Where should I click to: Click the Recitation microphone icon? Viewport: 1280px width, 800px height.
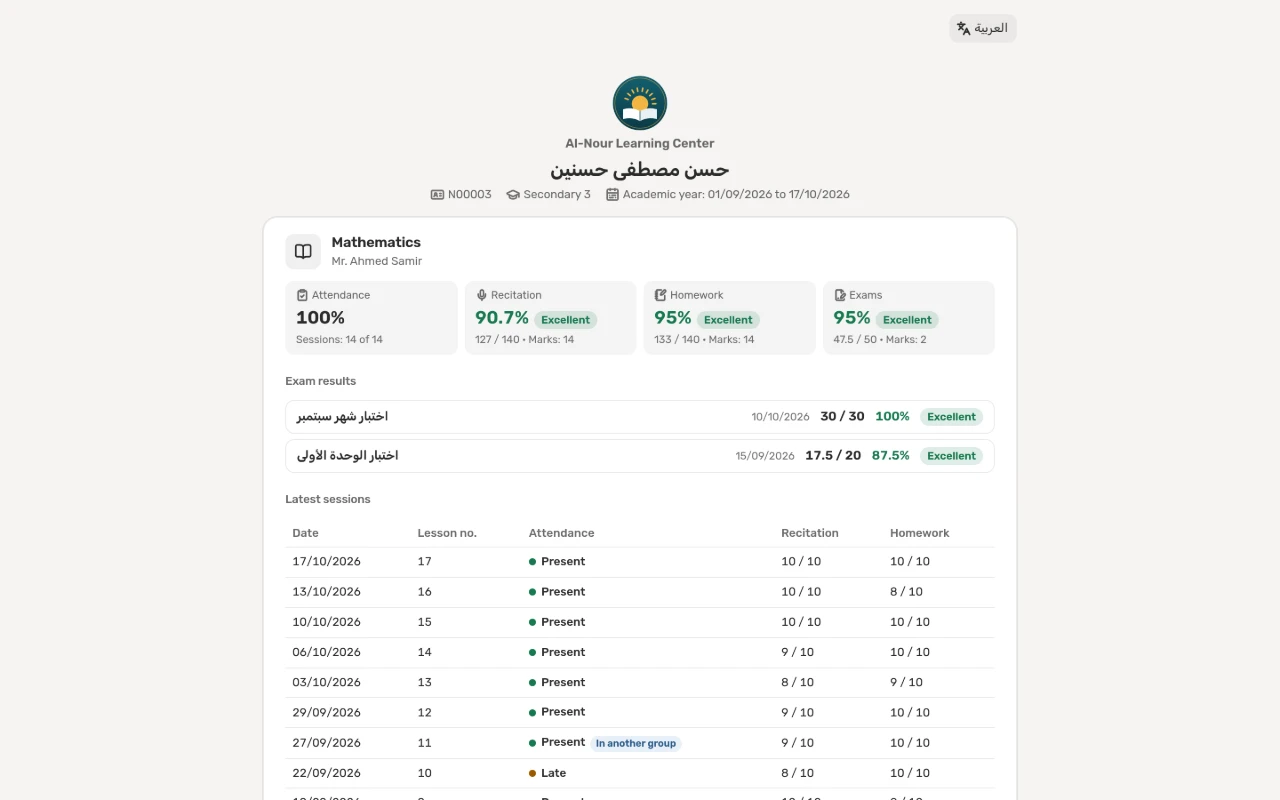pyautogui.click(x=481, y=295)
